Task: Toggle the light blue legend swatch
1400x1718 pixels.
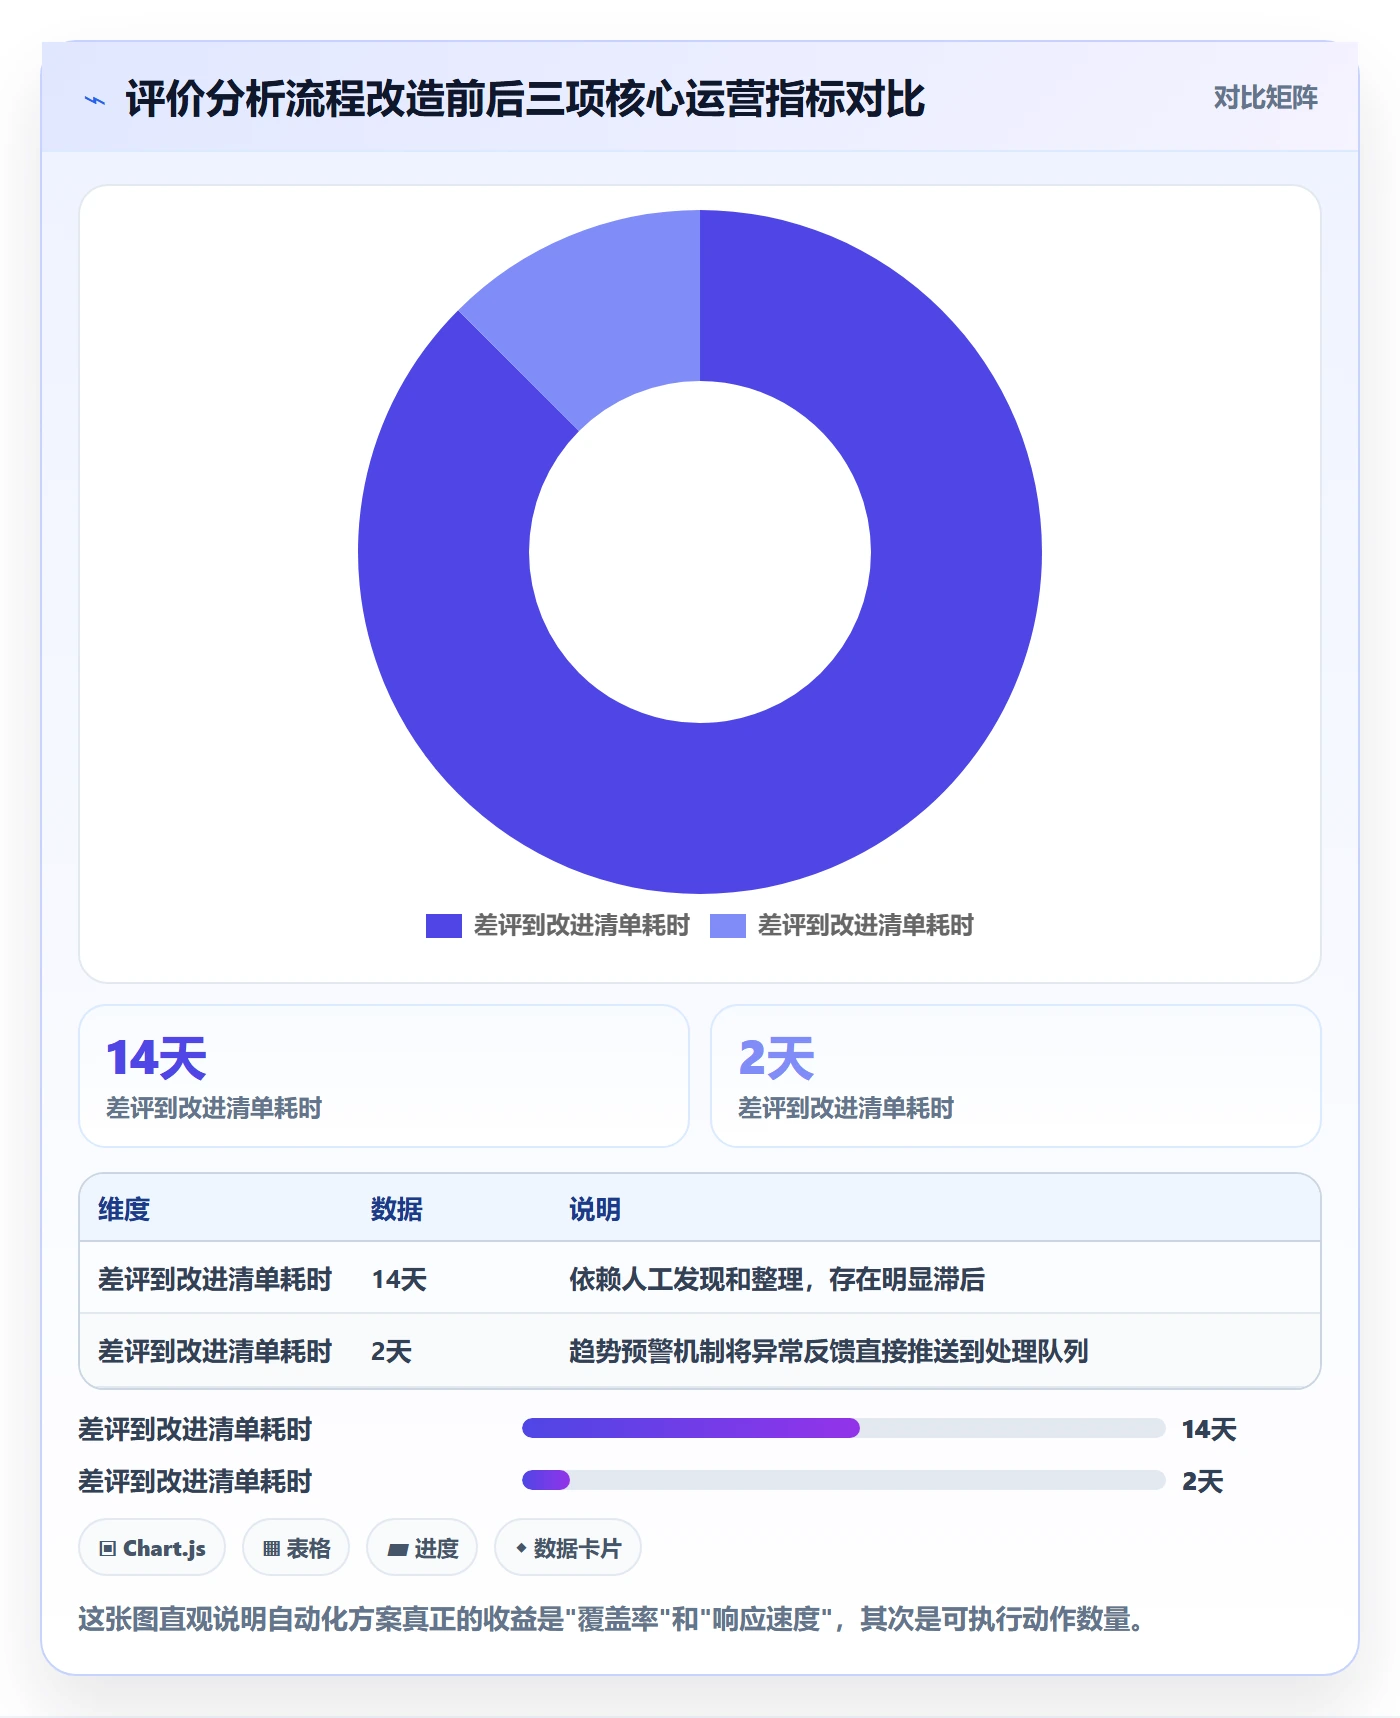Action: click(x=727, y=926)
